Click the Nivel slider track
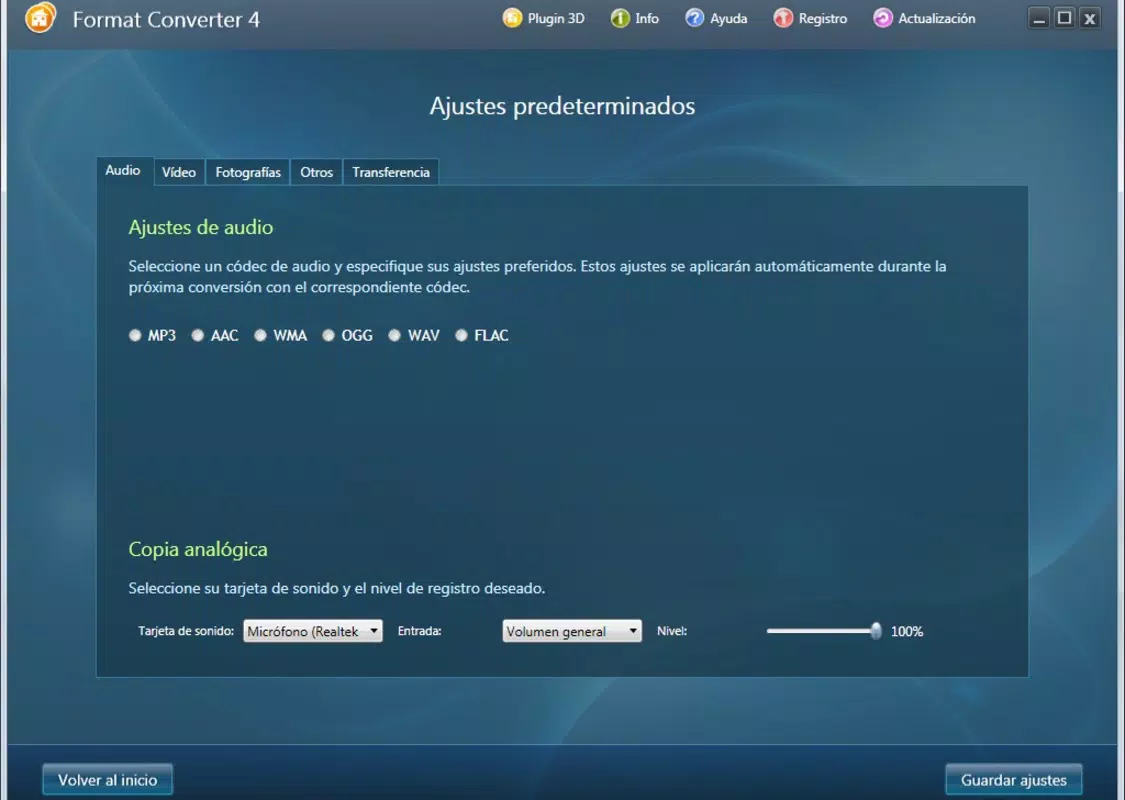Image resolution: width=1125 pixels, height=800 pixels. pyautogui.click(x=822, y=631)
